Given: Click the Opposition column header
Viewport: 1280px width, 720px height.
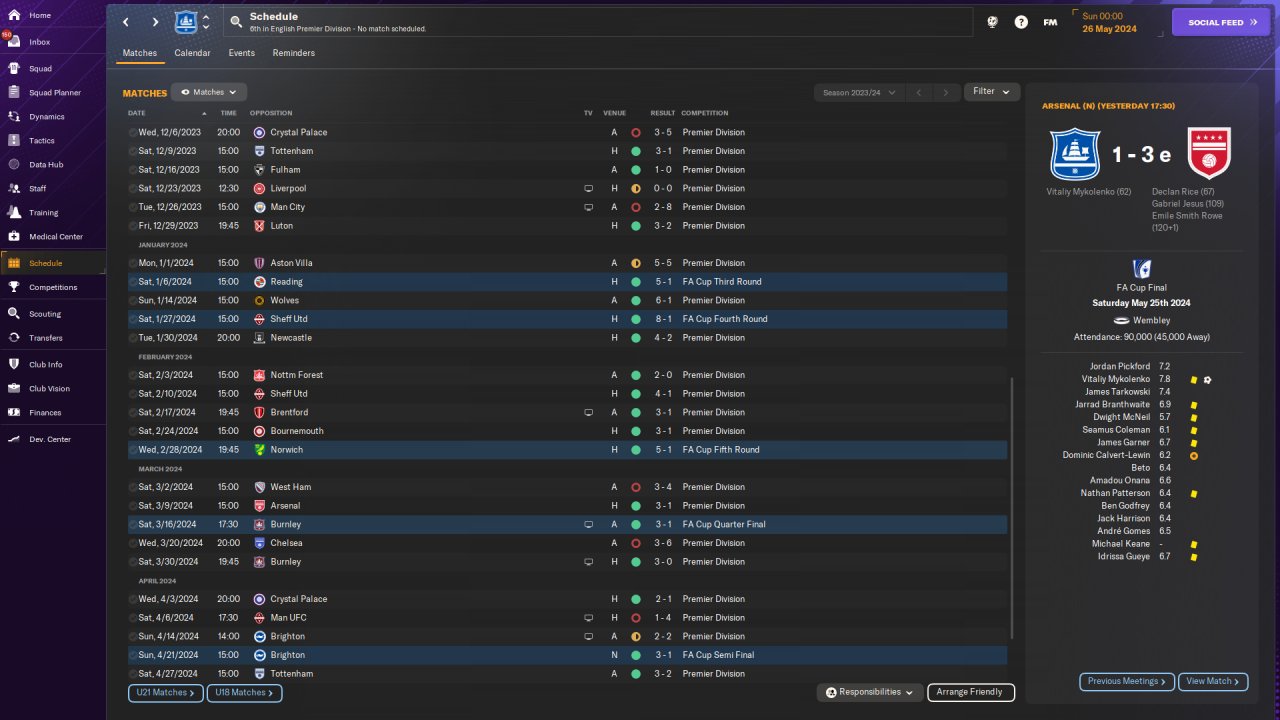Looking at the screenshot, I should (271, 113).
